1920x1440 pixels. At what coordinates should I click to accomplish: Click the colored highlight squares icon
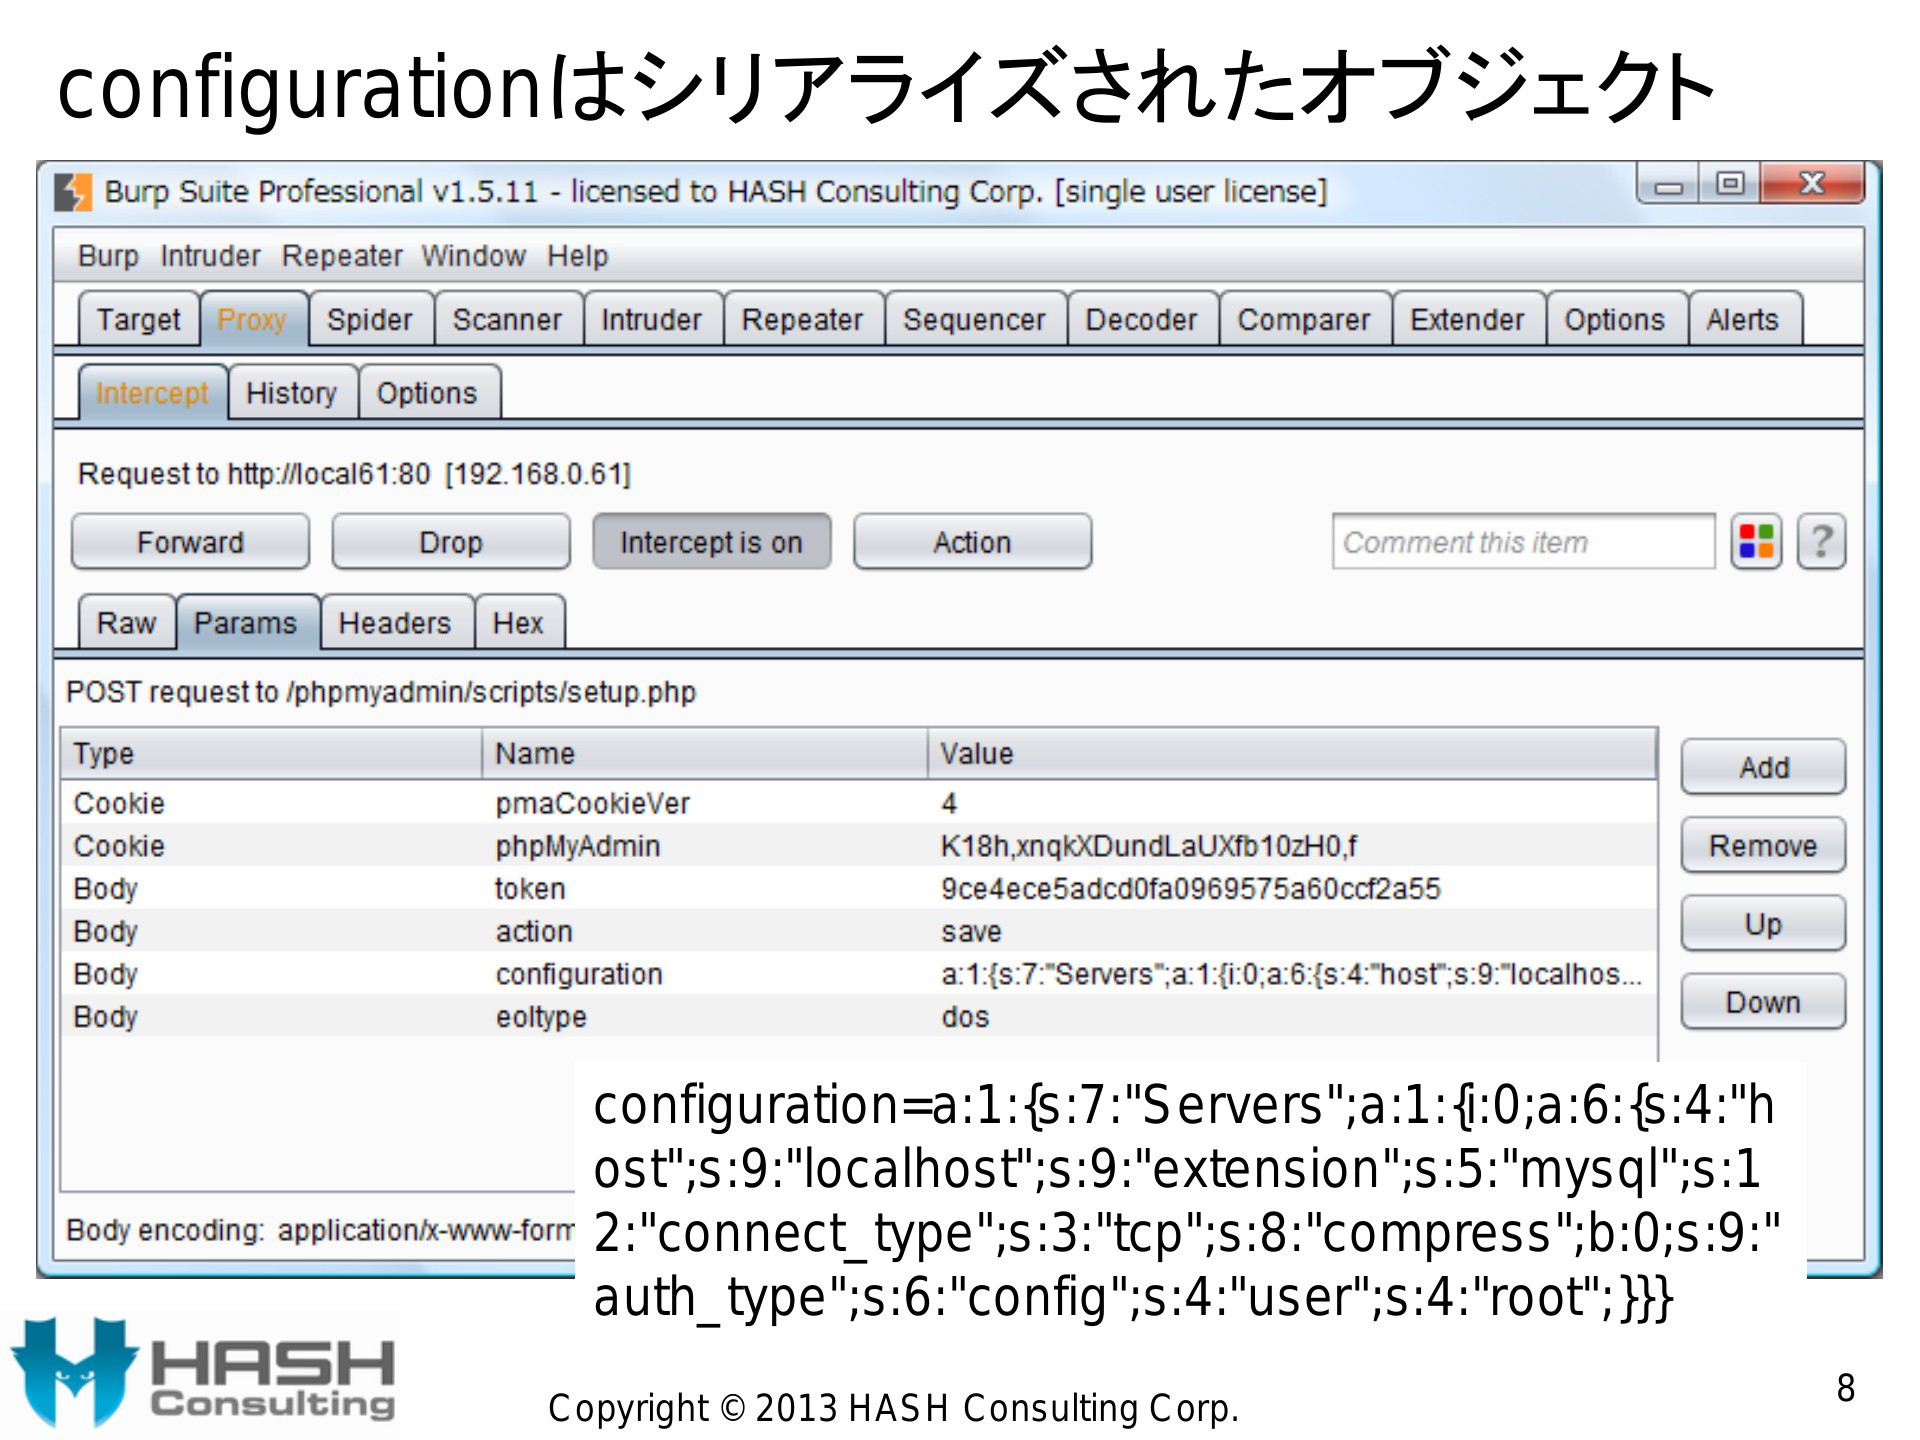point(1756,542)
